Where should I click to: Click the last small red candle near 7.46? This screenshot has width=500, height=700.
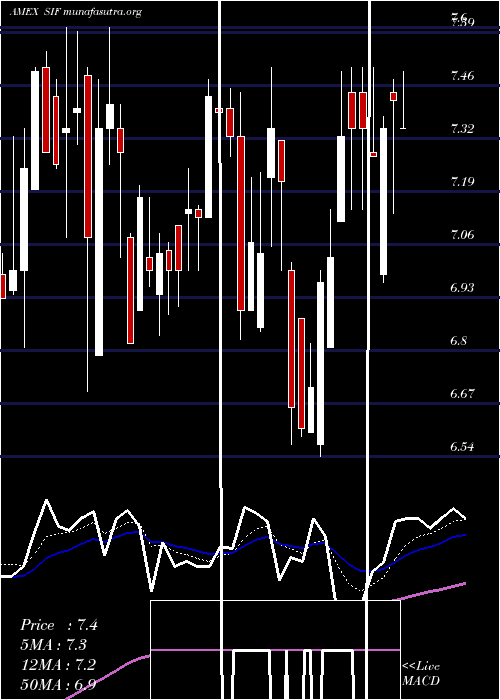tap(394, 96)
